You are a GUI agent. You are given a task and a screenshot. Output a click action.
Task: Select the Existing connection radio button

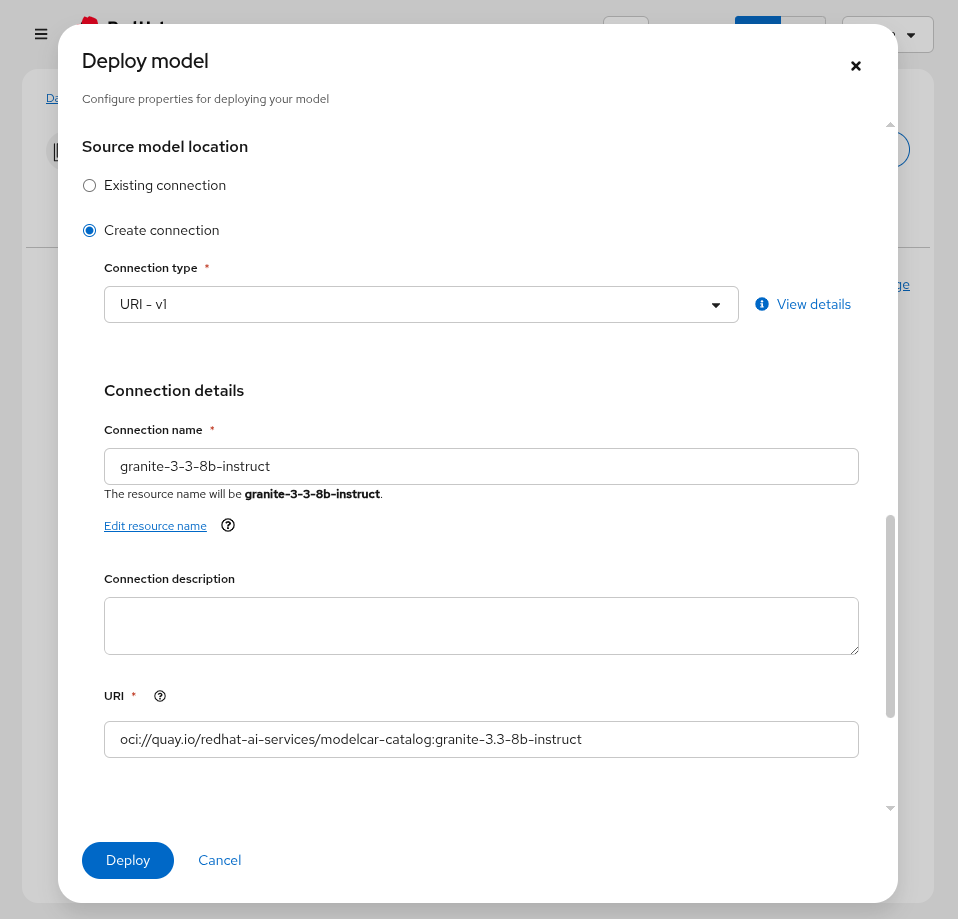pyautogui.click(x=89, y=186)
